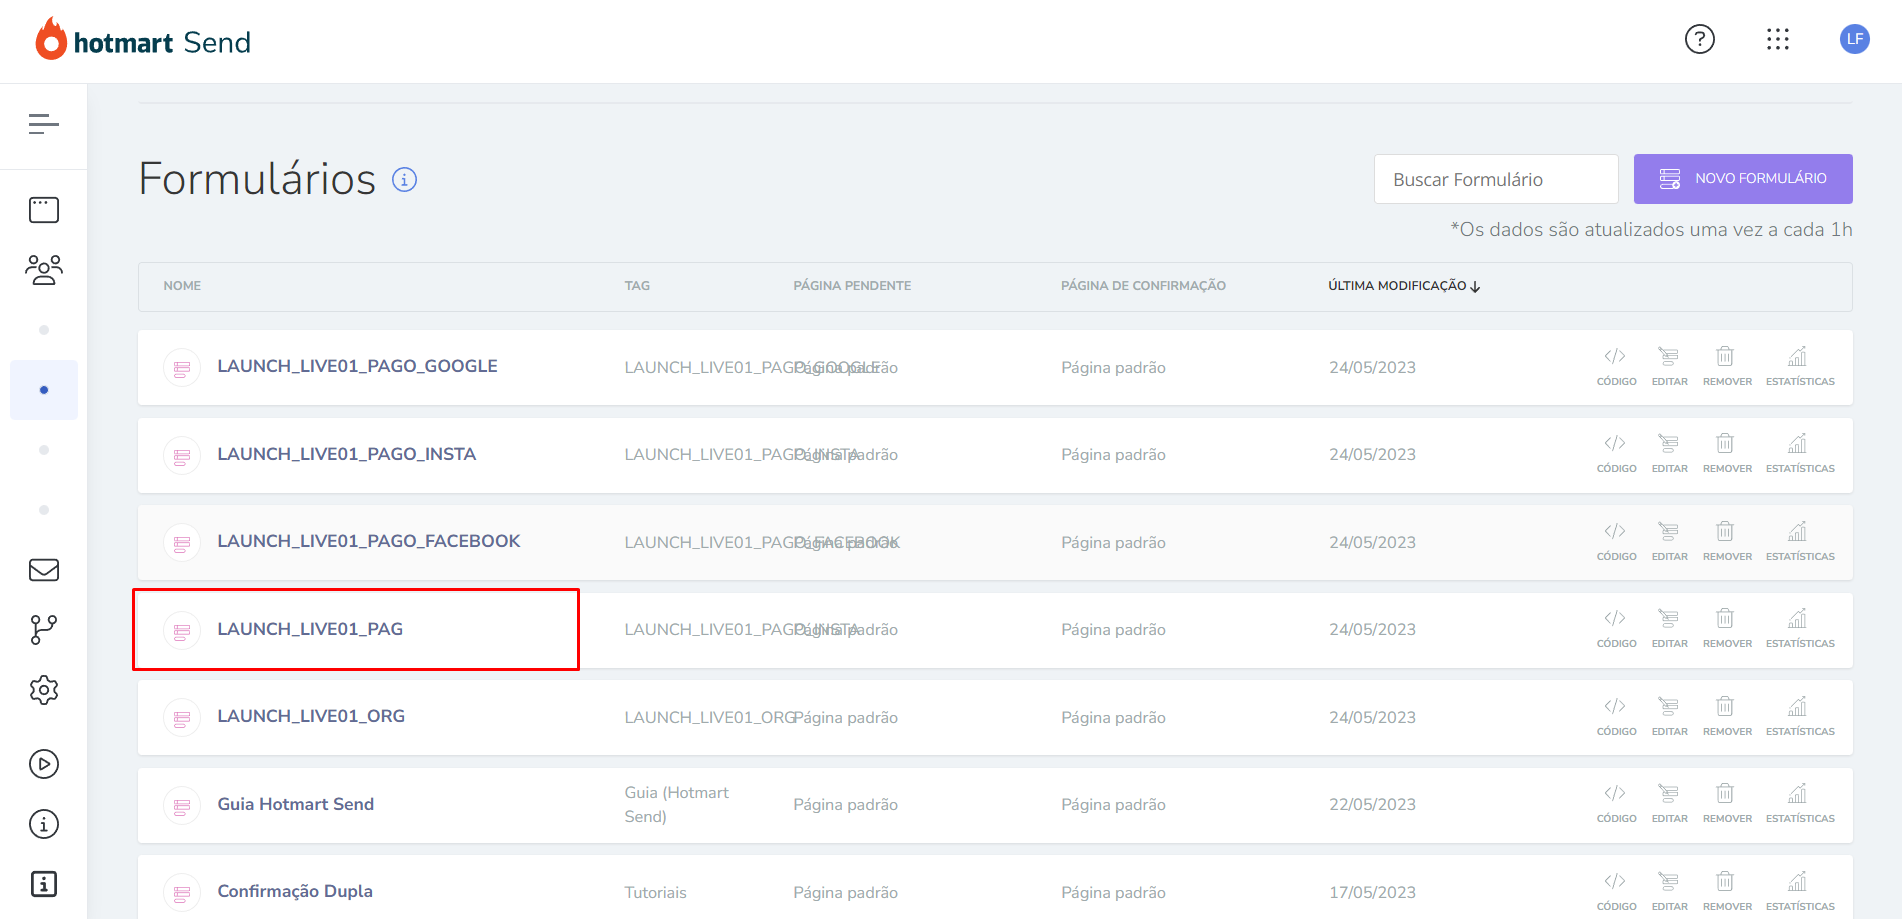The width and height of the screenshot is (1902, 919).
Task: Edit the LAUNCH_LIVE01_ORG form
Action: point(1669,717)
